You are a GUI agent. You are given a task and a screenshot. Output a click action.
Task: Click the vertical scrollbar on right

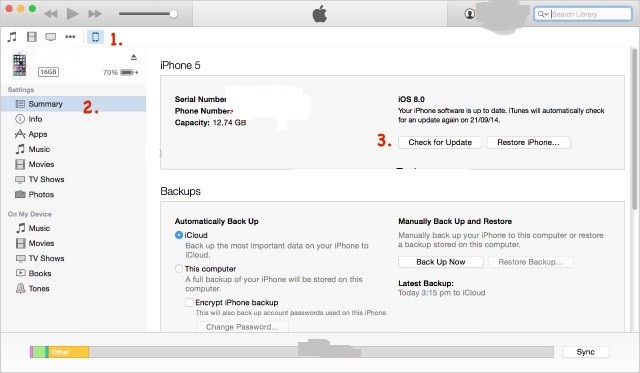[x=634, y=129]
